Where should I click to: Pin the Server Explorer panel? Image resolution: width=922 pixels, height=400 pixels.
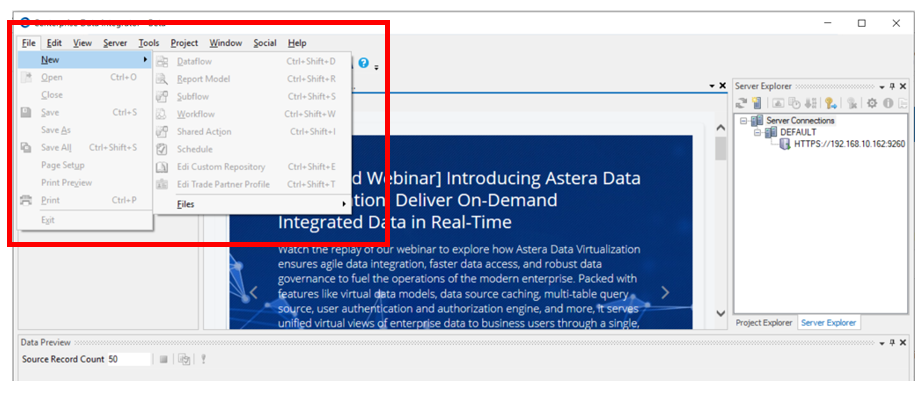(x=893, y=87)
